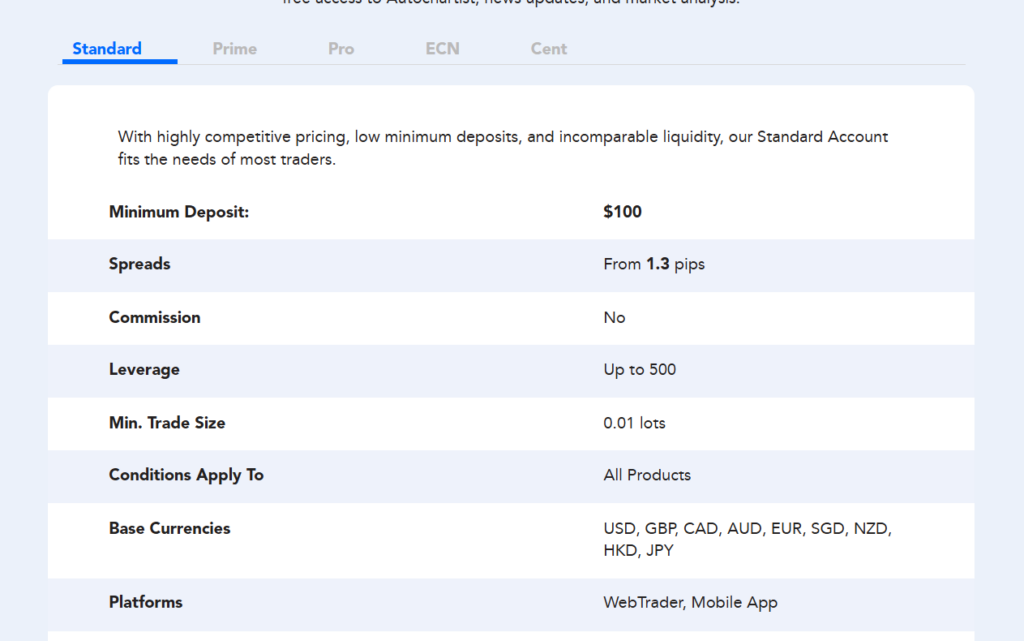Click the Minimum Deposit label
This screenshot has height=641, width=1024.
[178, 212]
